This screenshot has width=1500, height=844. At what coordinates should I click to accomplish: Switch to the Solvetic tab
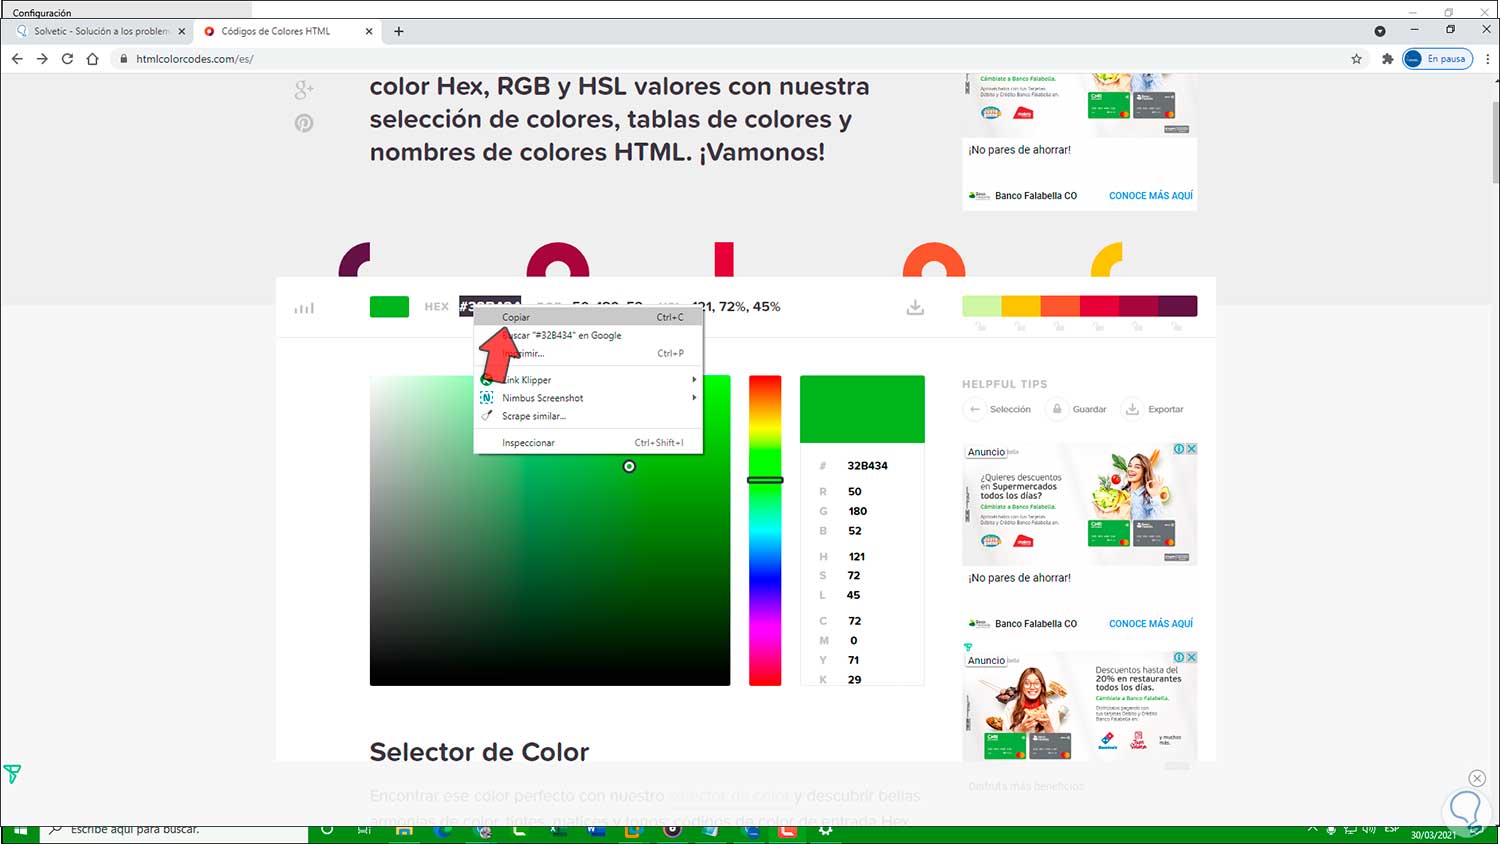(100, 31)
